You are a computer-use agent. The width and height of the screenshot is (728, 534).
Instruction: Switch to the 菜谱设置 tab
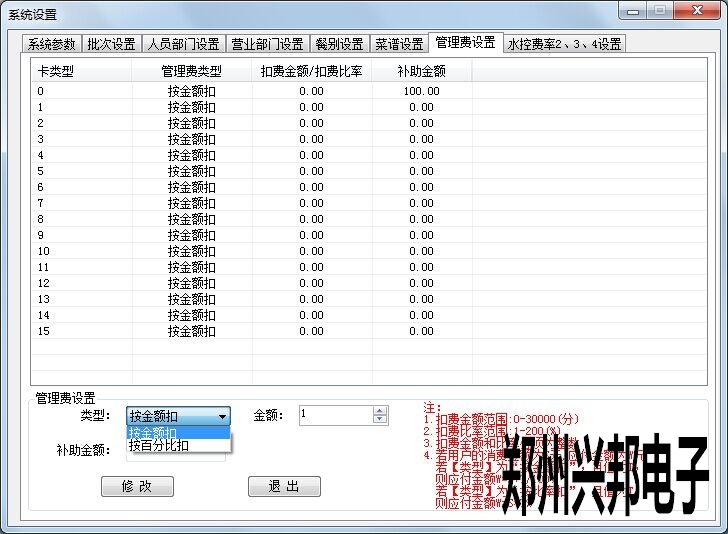[x=399, y=44]
